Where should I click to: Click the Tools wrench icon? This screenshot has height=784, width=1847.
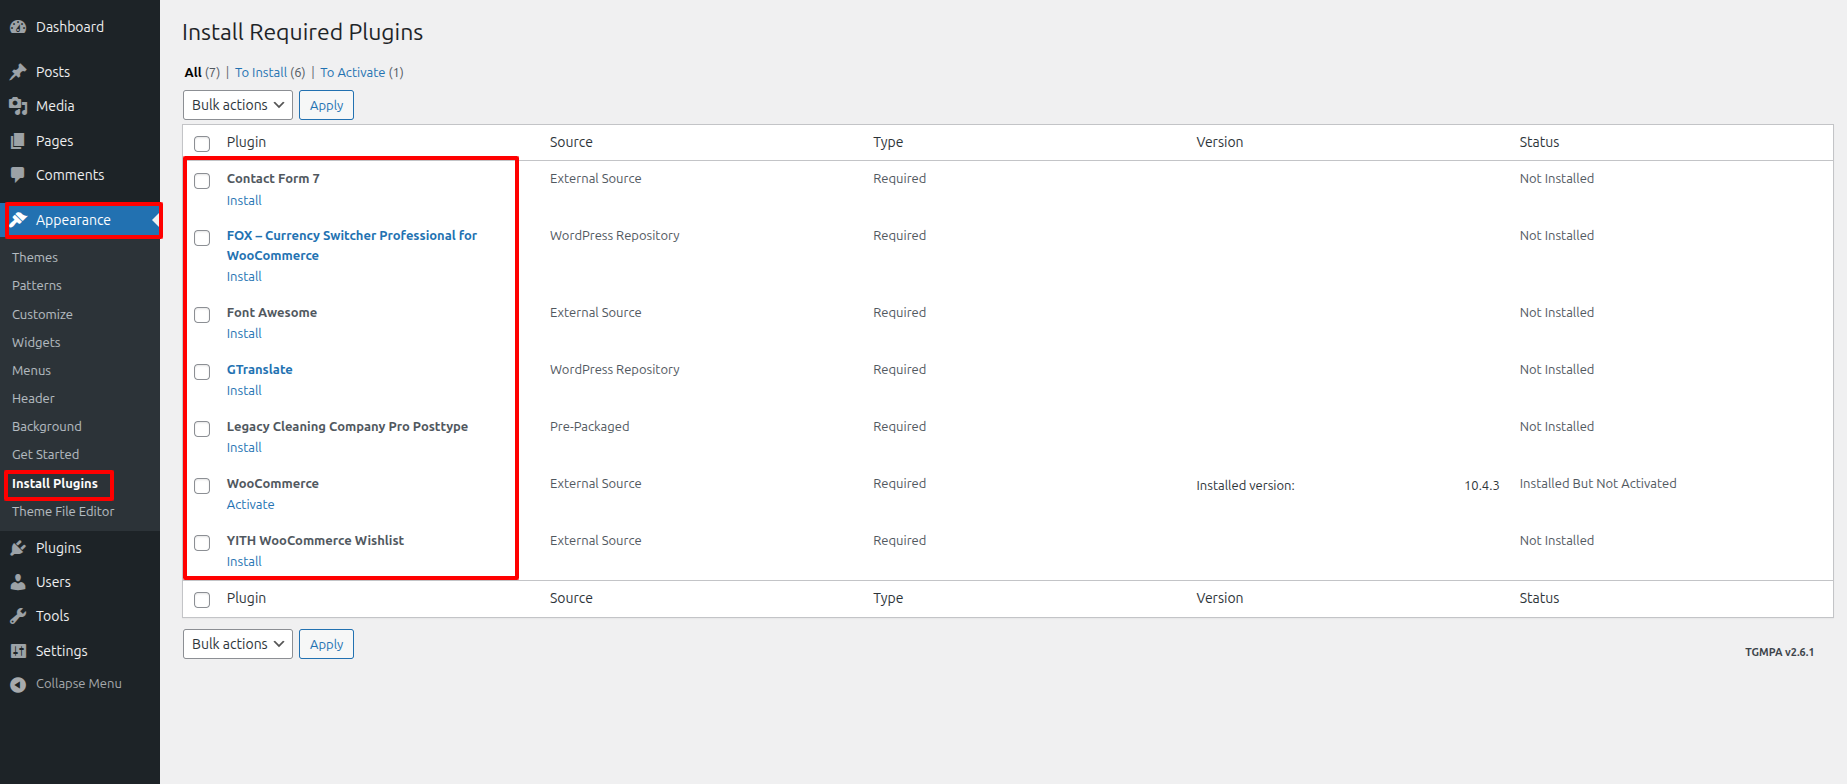[x=18, y=616]
